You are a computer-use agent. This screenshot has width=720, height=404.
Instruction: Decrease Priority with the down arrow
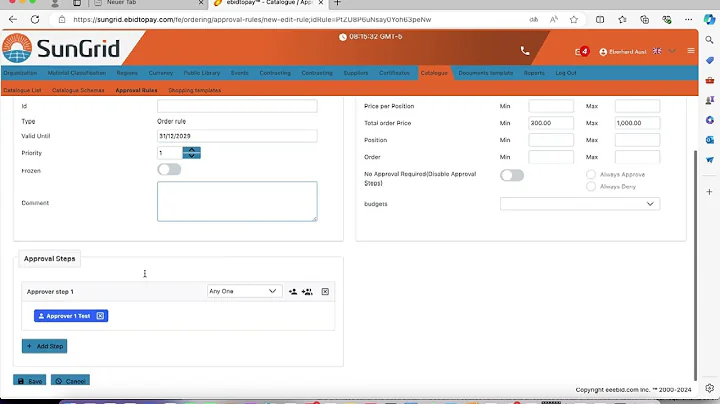point(191,156)
